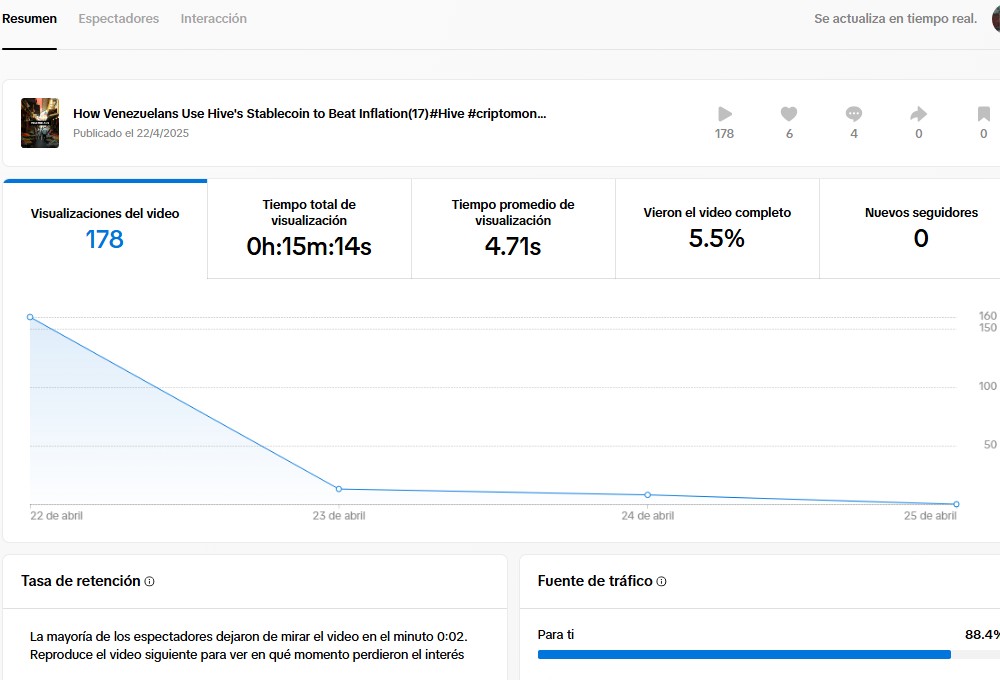Select Vieron el video completo card

(x=717, y=229)
